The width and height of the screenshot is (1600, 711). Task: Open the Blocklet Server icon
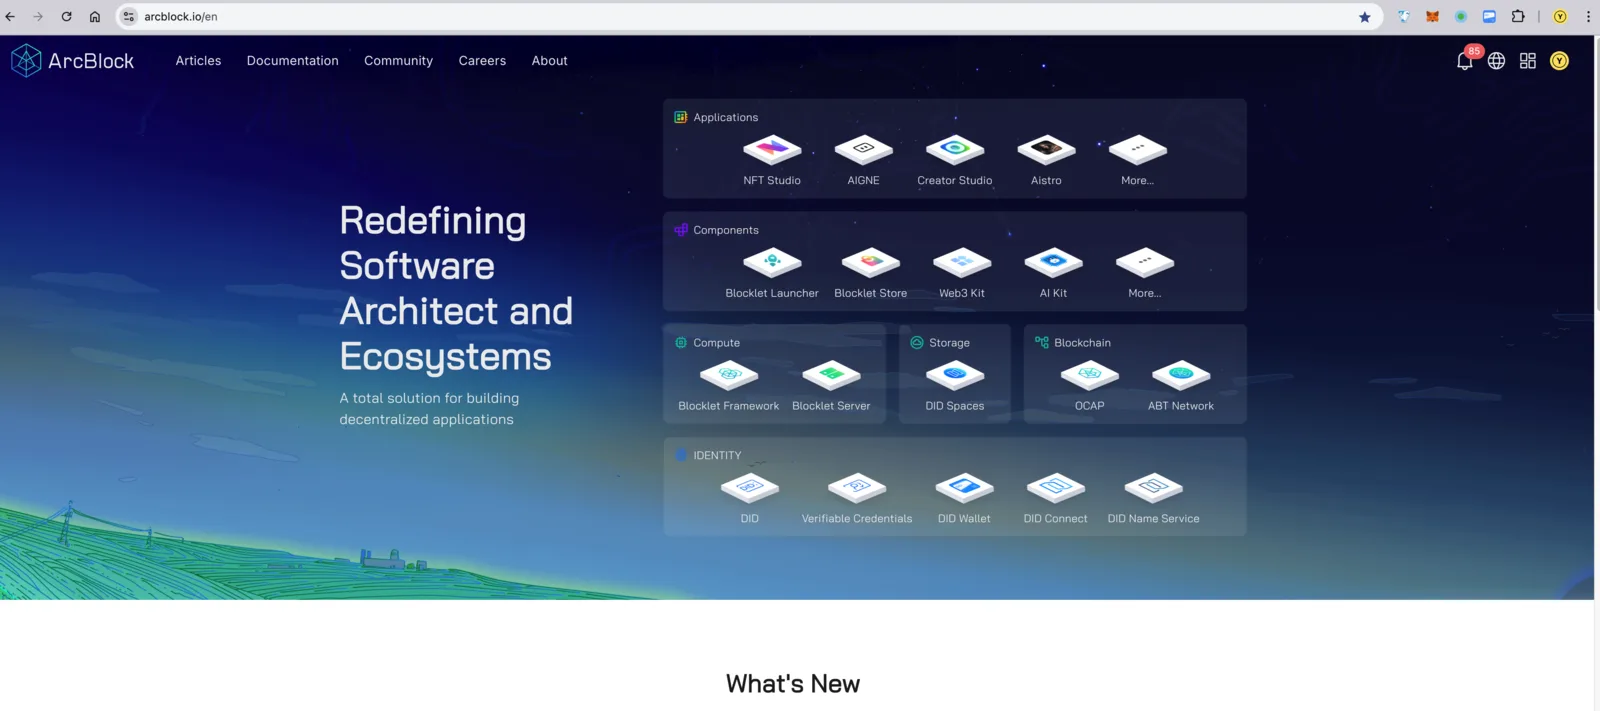coord(832,376)
